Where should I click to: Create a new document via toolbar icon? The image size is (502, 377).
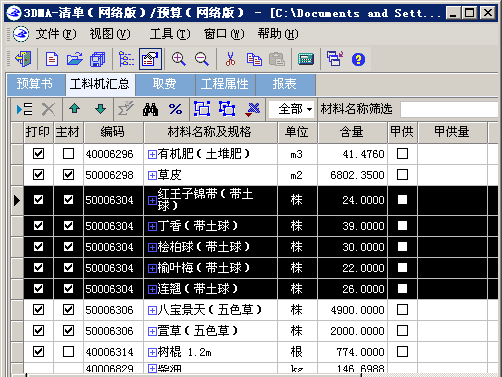tap(52, 59)
